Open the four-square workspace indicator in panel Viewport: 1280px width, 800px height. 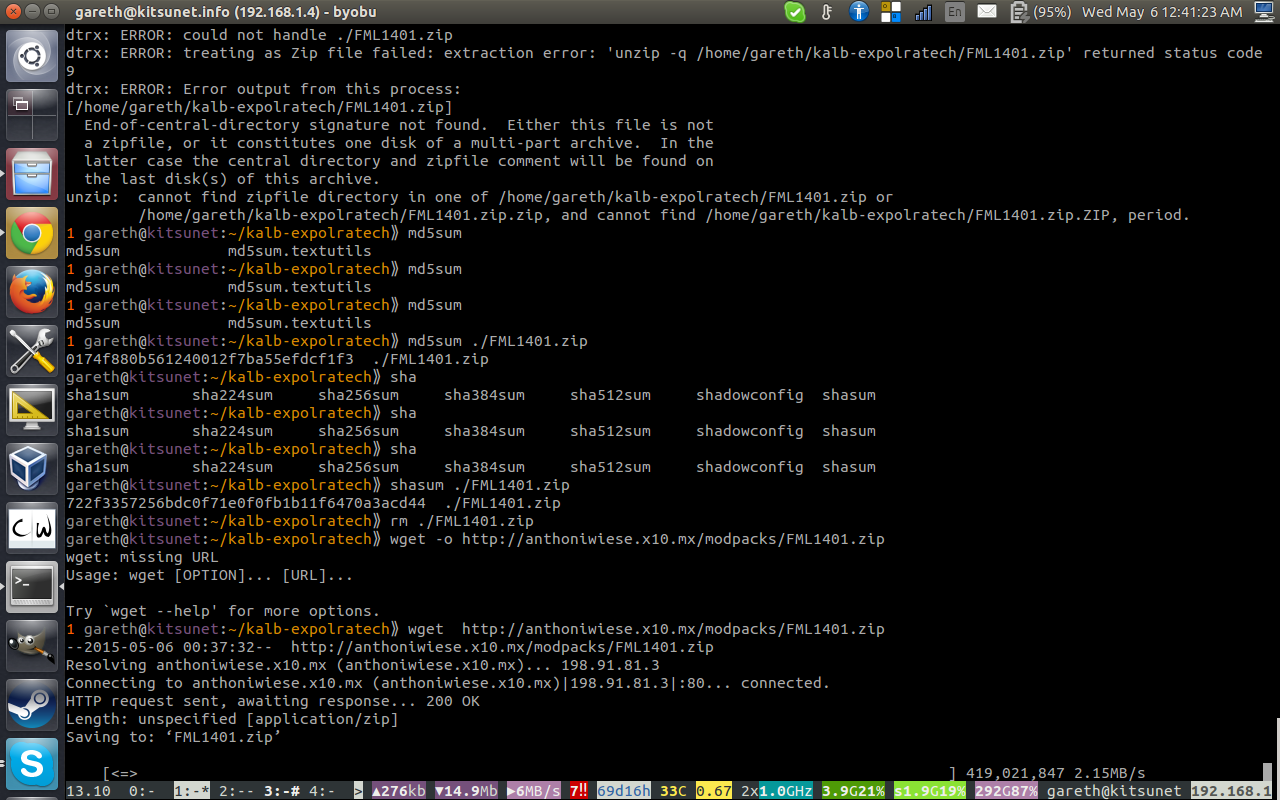pos(891,12)
